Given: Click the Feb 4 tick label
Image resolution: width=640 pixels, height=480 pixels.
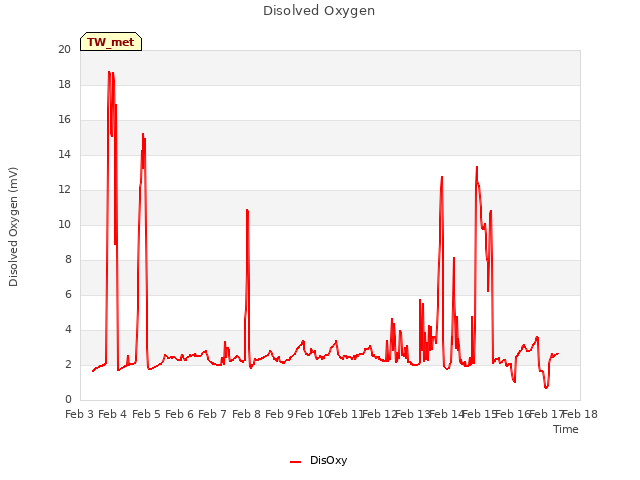Looking at the screenshot, I should point(113,414).
